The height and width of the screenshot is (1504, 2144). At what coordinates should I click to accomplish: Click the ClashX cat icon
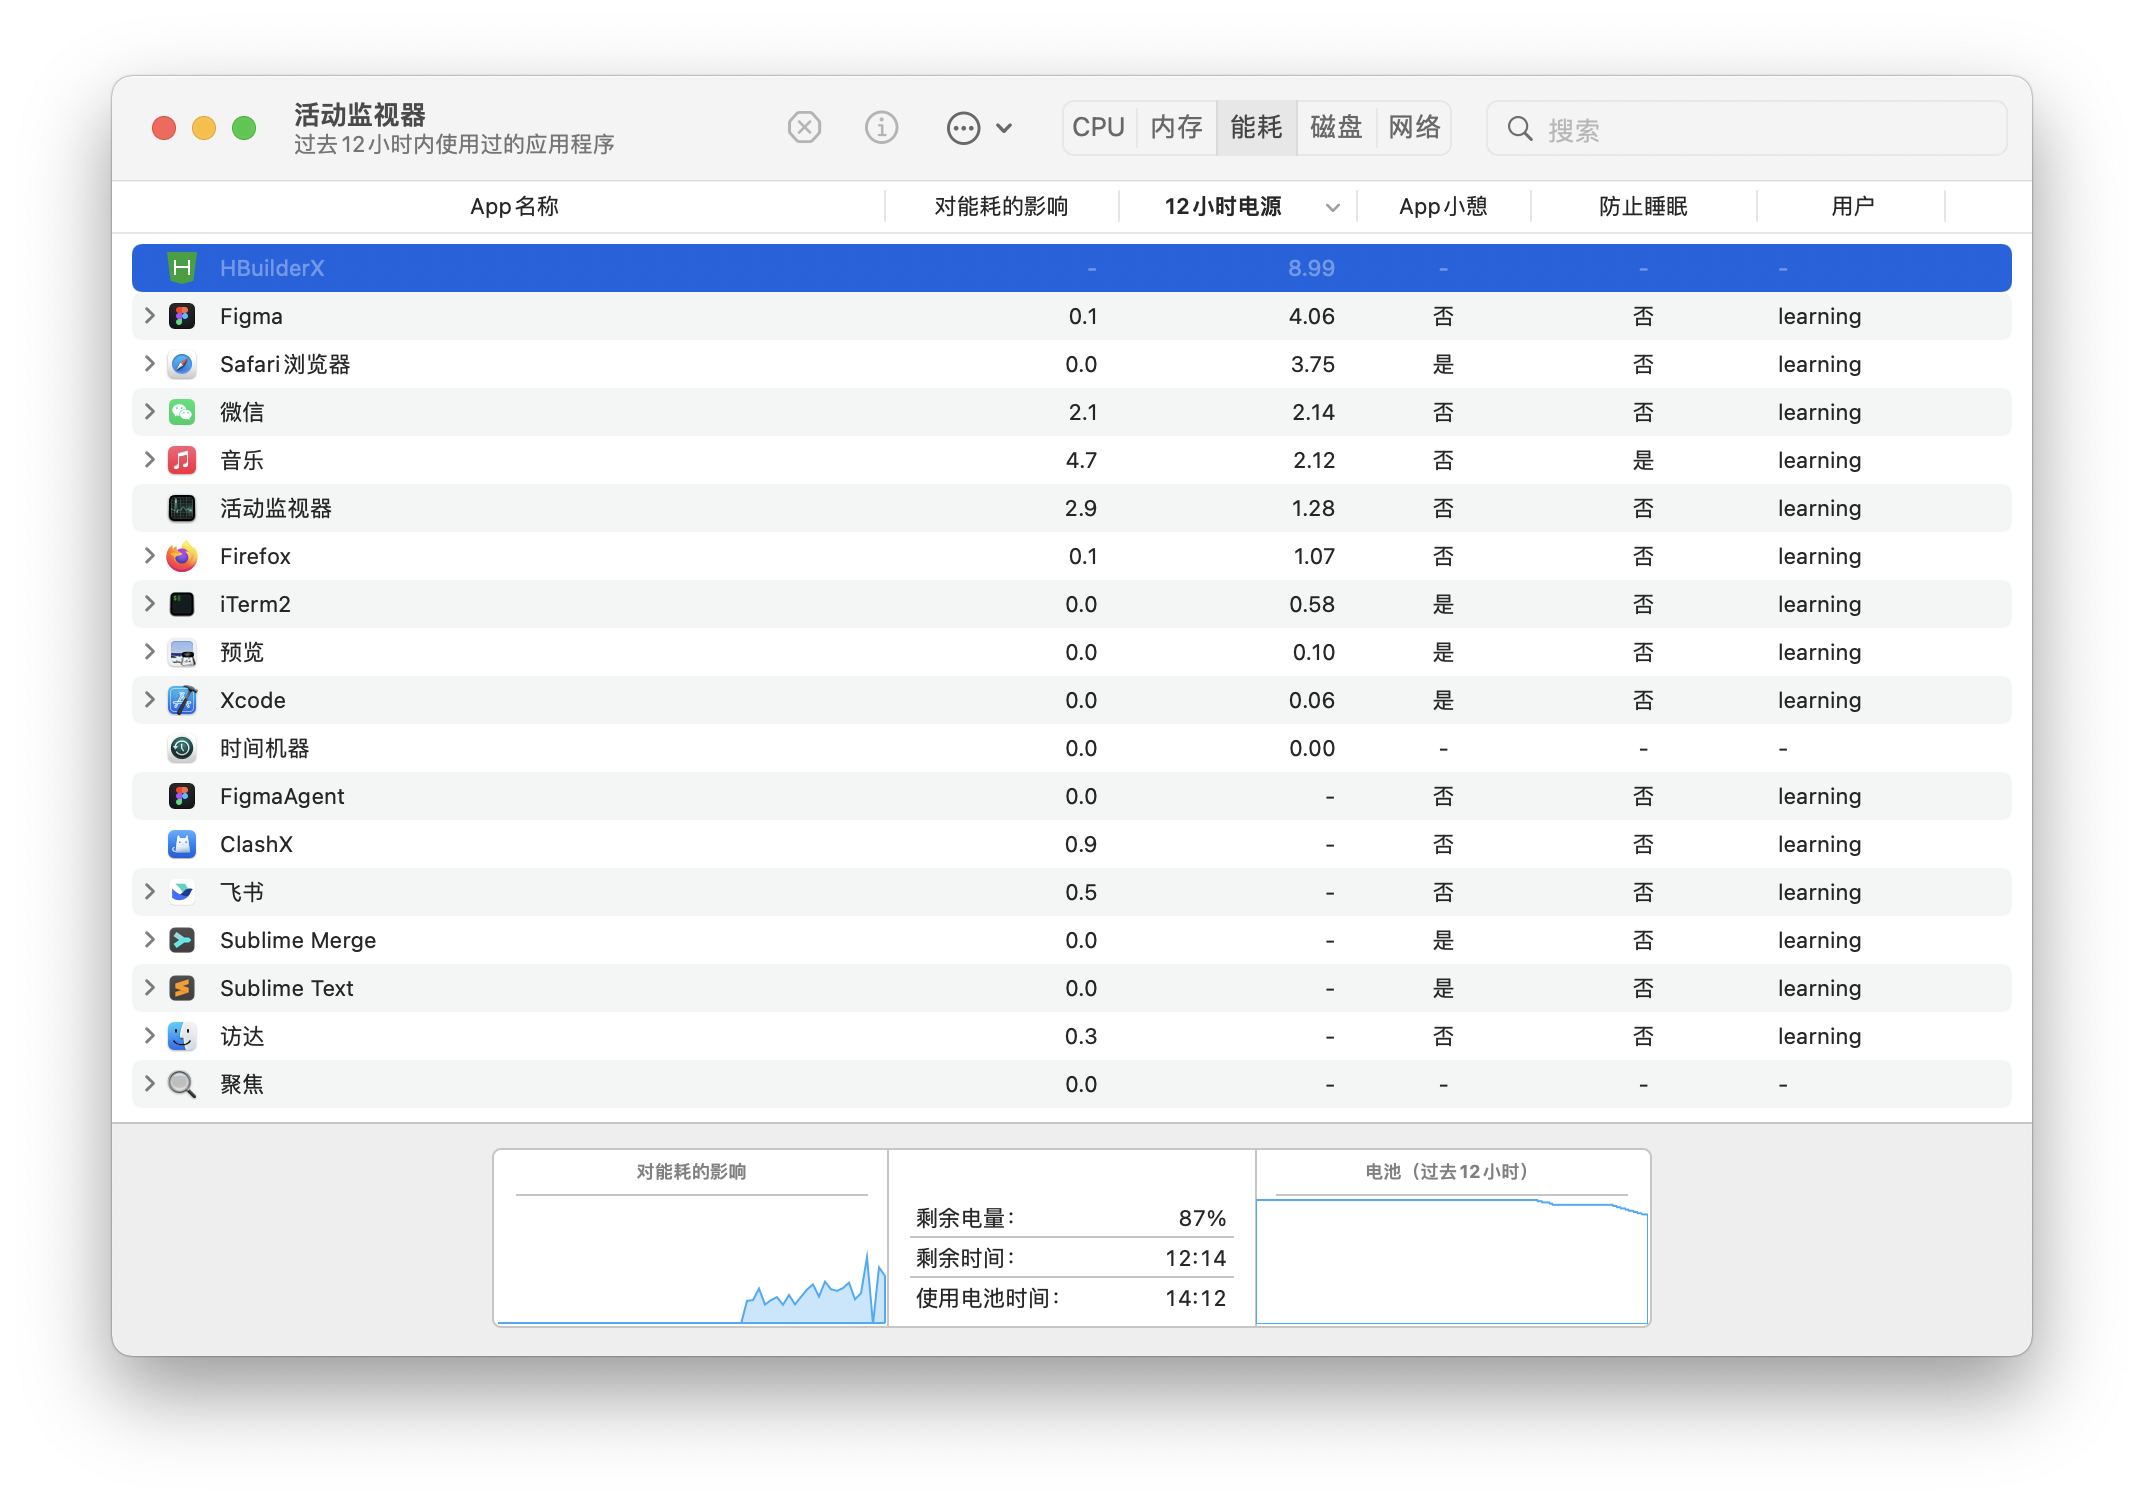(182, 844)
